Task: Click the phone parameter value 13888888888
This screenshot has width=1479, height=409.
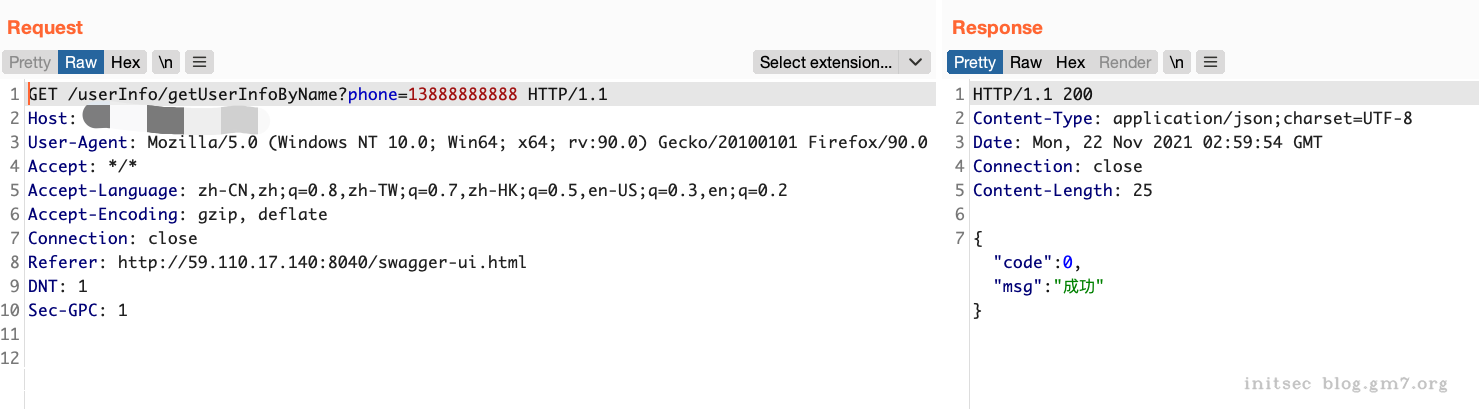Action: 463,94
